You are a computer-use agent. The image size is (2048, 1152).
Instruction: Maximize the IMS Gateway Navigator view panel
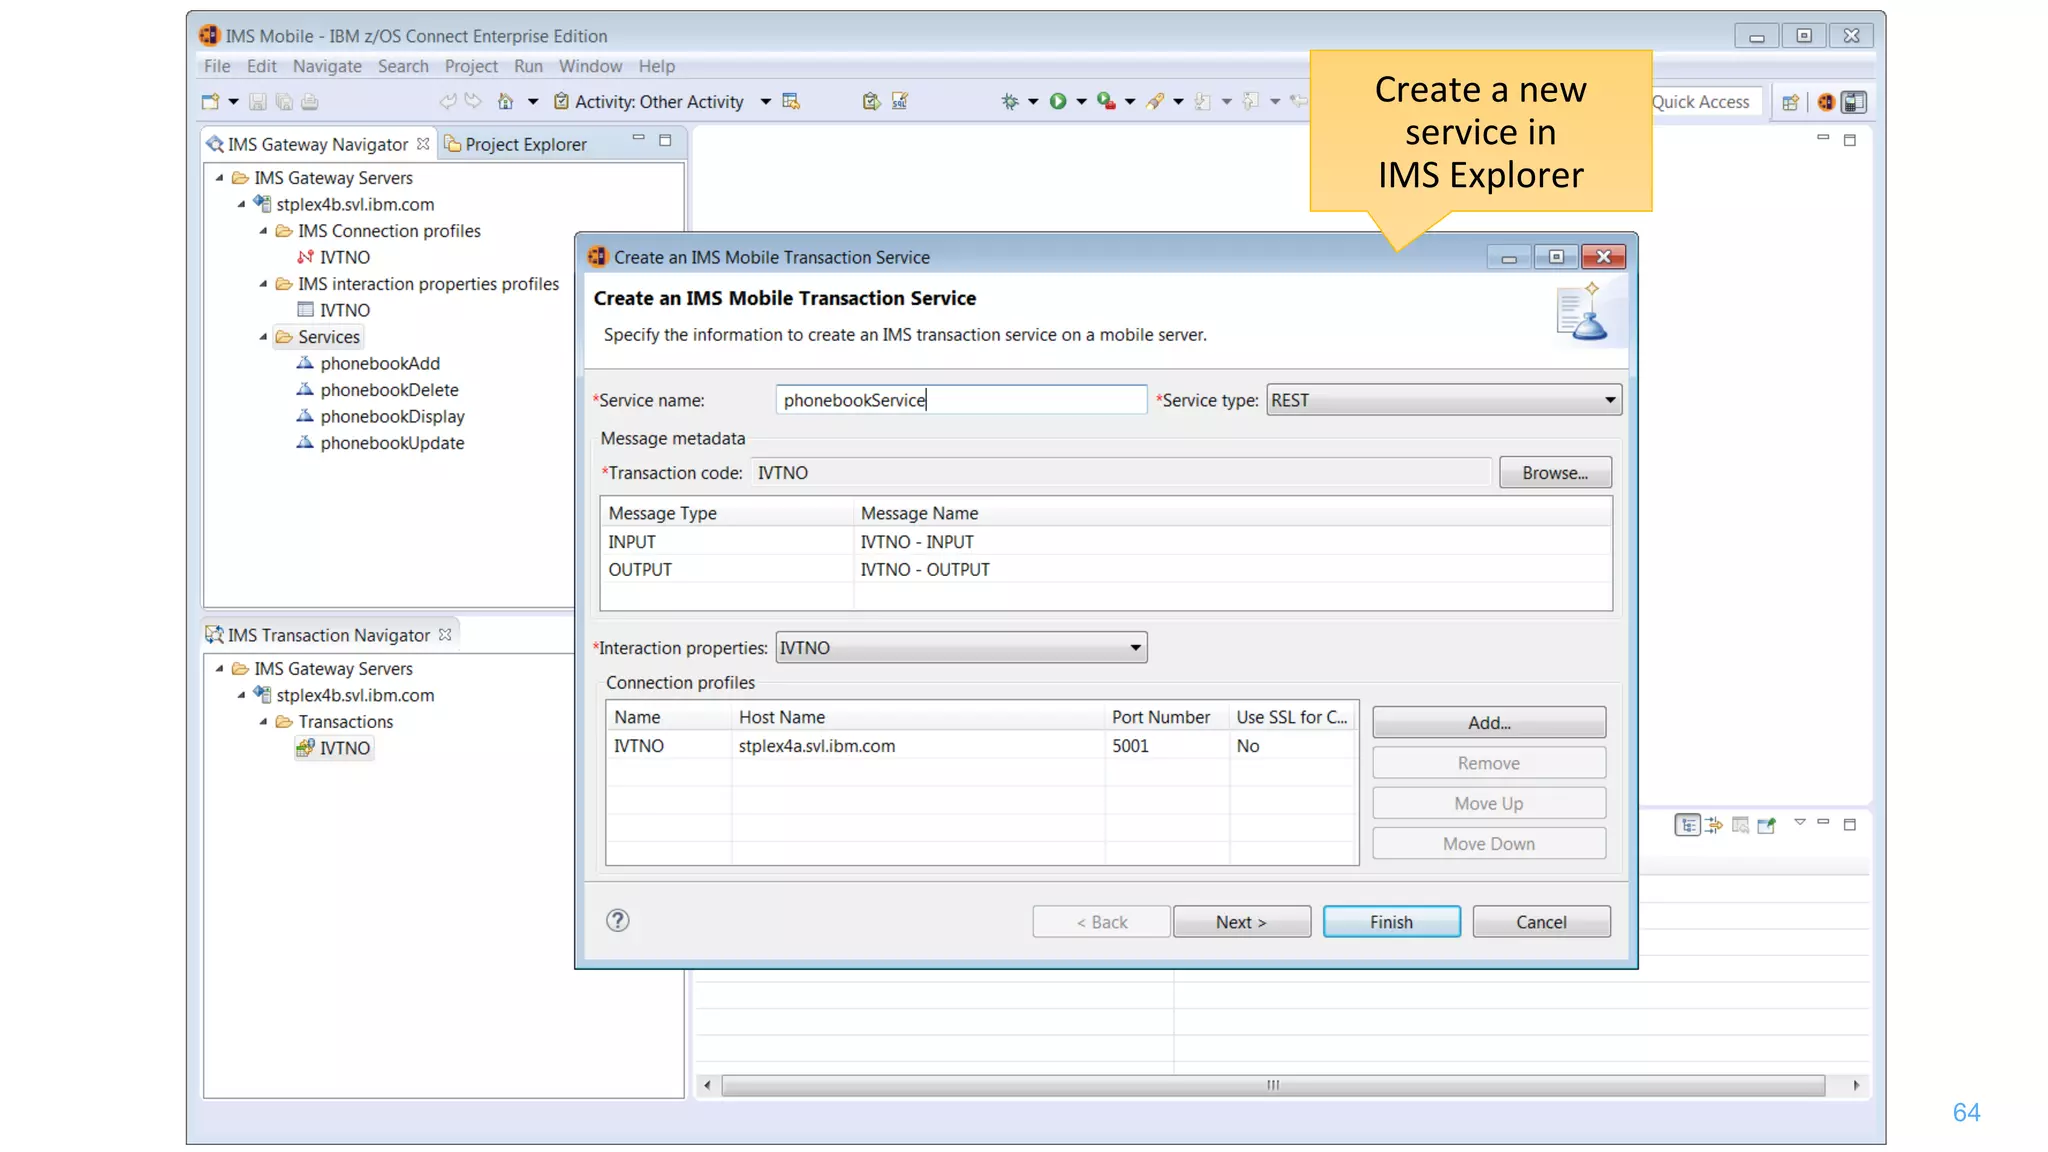tap(665, 140)
